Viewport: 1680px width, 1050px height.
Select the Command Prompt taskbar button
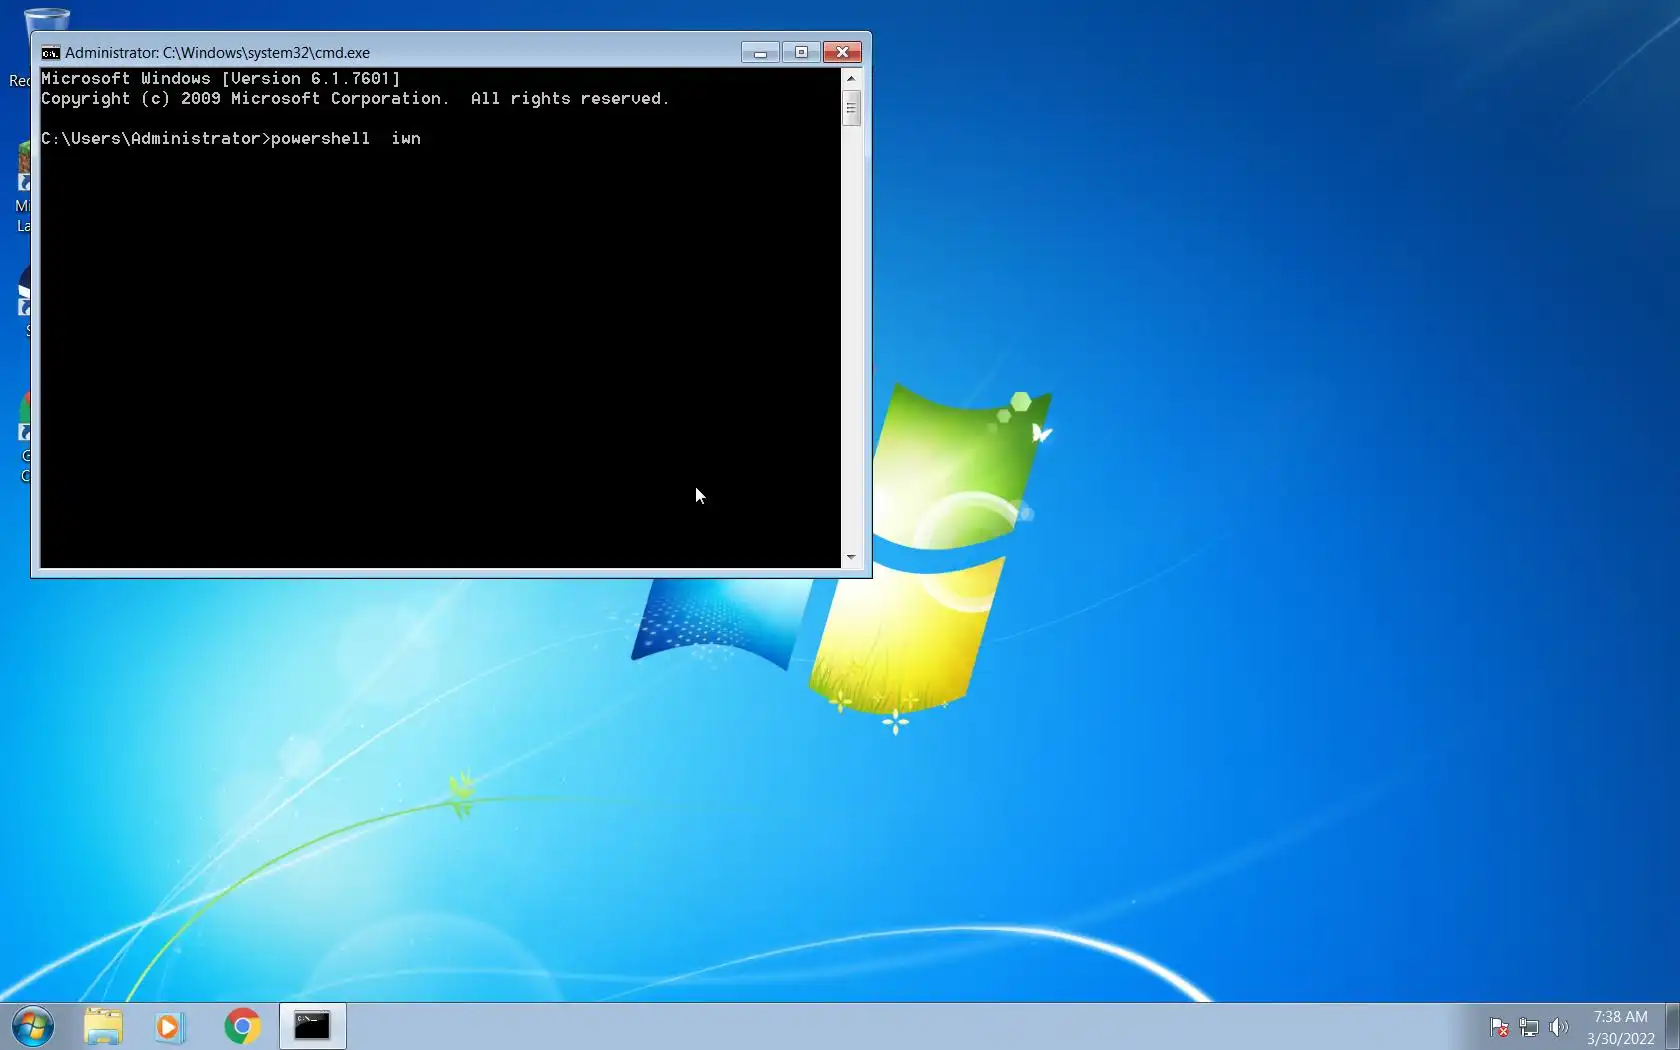click(312, 1026)
